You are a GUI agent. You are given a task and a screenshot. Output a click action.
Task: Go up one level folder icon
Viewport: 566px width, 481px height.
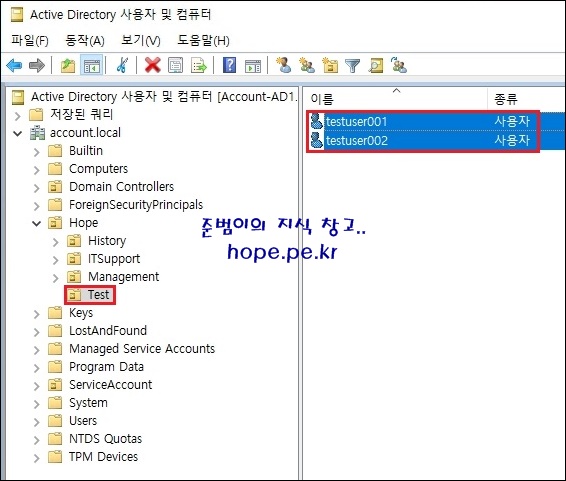tap(68, 66)
